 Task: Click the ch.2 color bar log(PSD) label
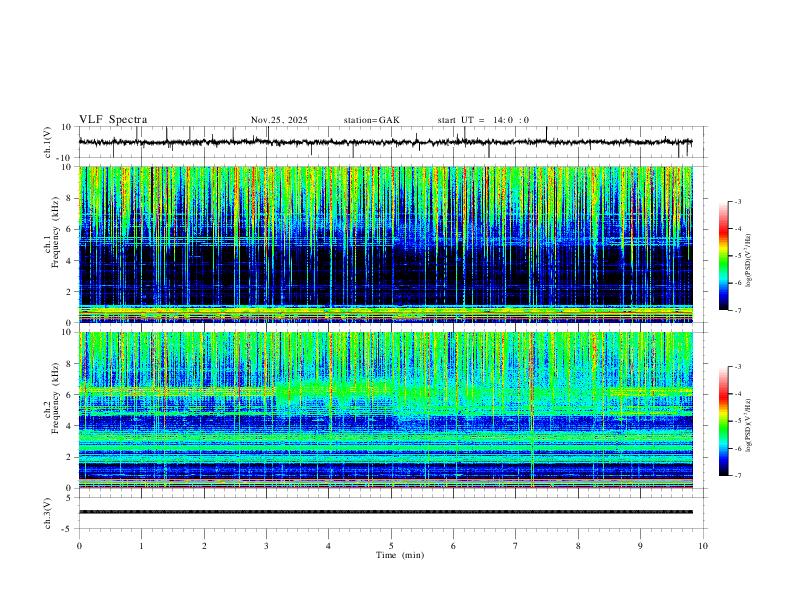point(749,425)
